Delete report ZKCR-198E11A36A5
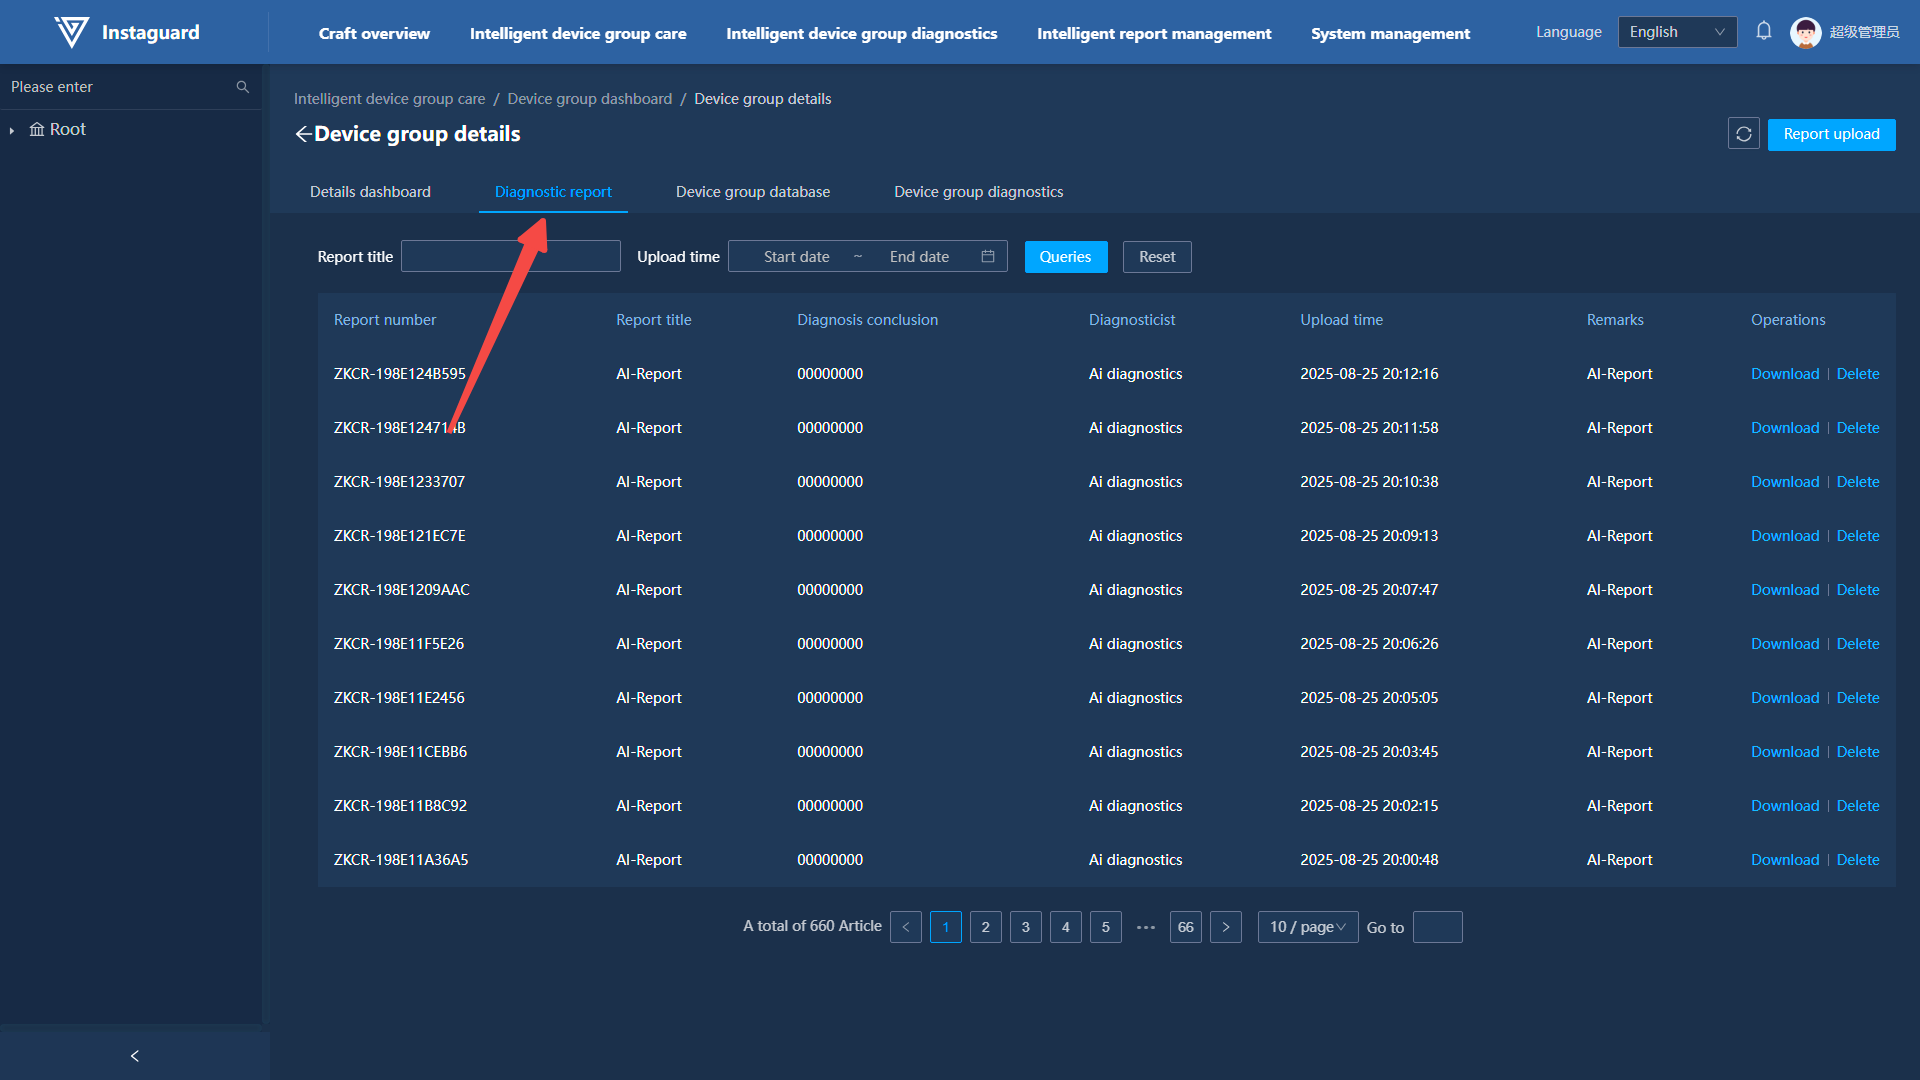This screenshot has width=1920, height=1080. pyautogui.click(x=1857, y=860)
